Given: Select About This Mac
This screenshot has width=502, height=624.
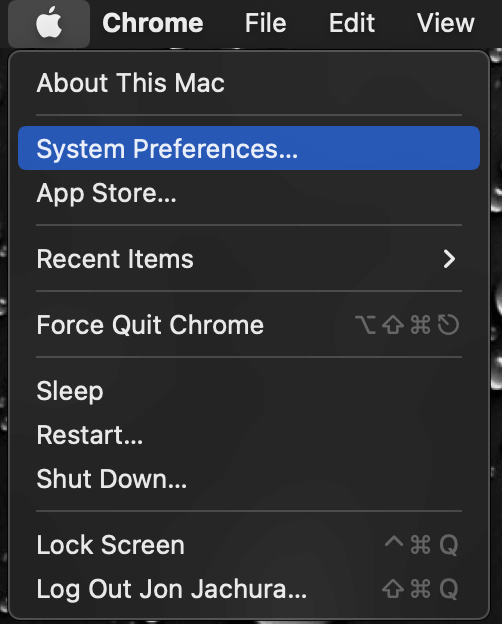Looking at the screenshot, I should (249, 83).
